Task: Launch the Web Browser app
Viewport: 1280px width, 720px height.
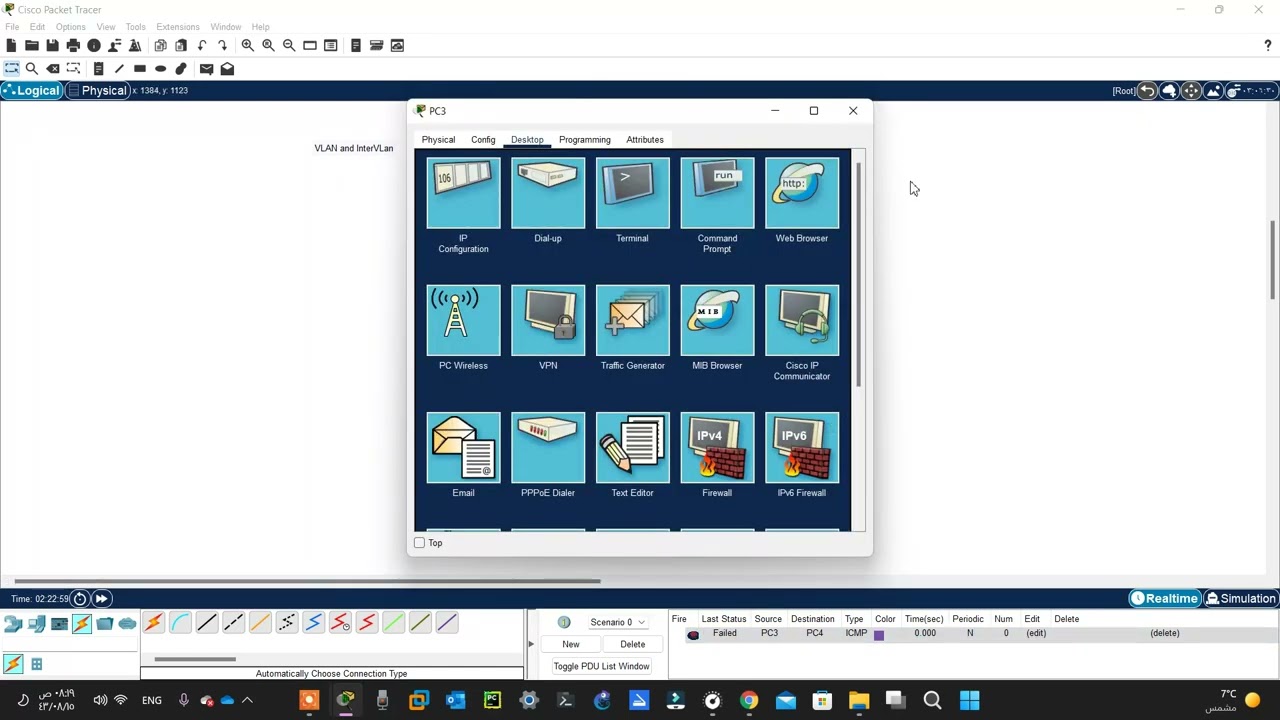Action: [802, 193]
